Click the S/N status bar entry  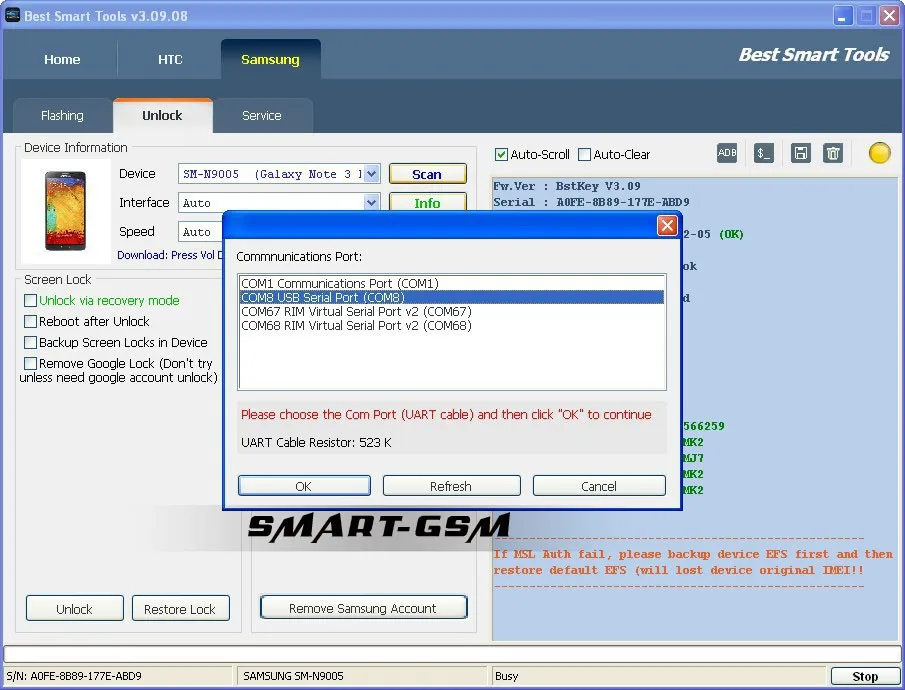118,676
